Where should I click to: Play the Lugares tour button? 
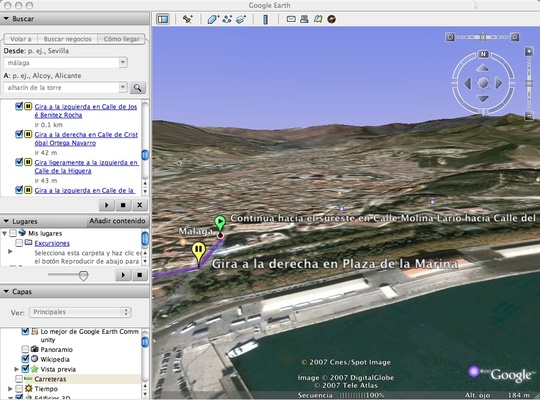coord(123,275)
